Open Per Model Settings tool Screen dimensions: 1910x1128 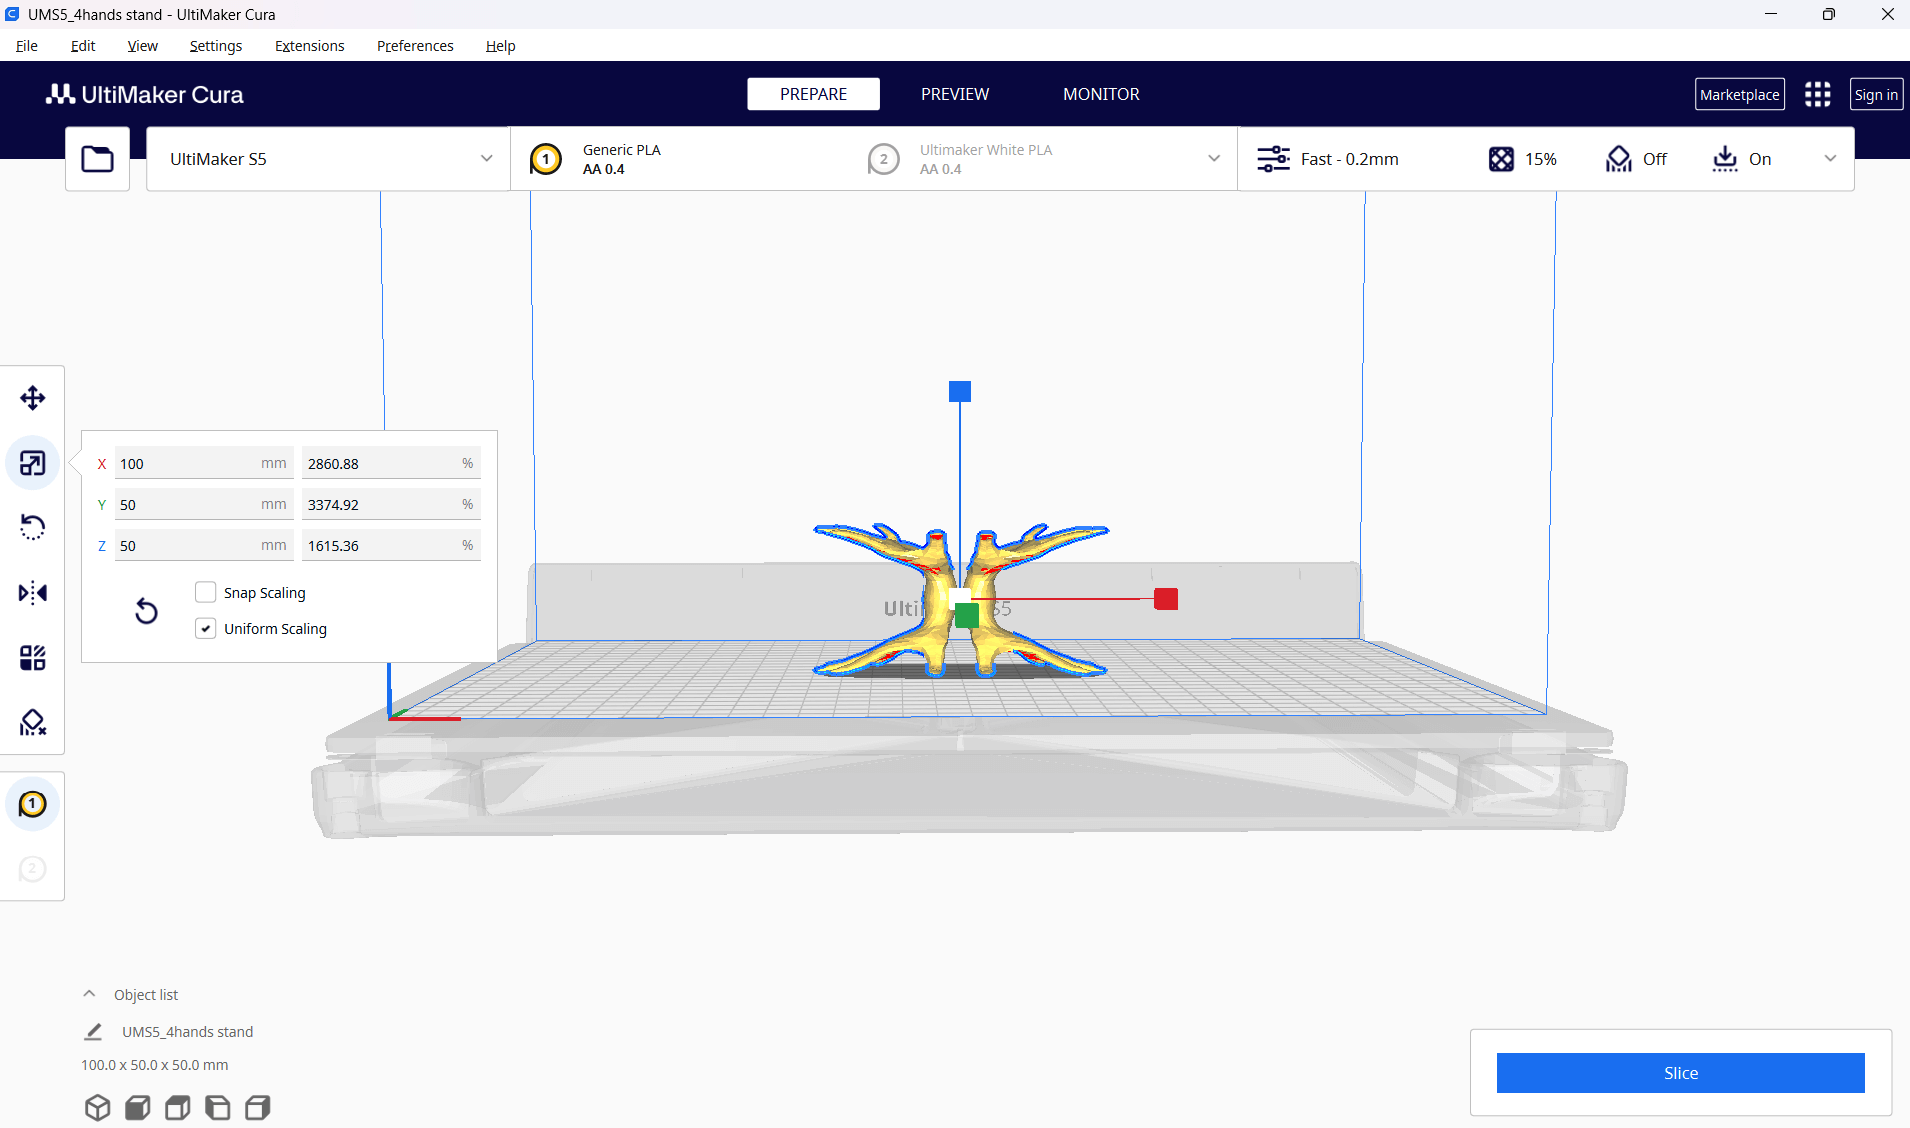[x=32, y=658]
